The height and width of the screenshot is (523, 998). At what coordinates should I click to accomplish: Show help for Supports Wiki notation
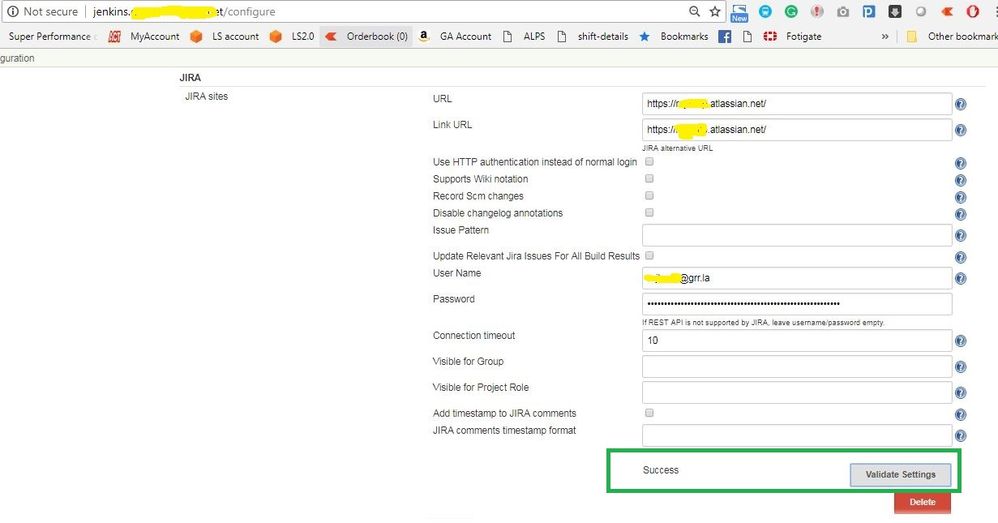[960, 180]
